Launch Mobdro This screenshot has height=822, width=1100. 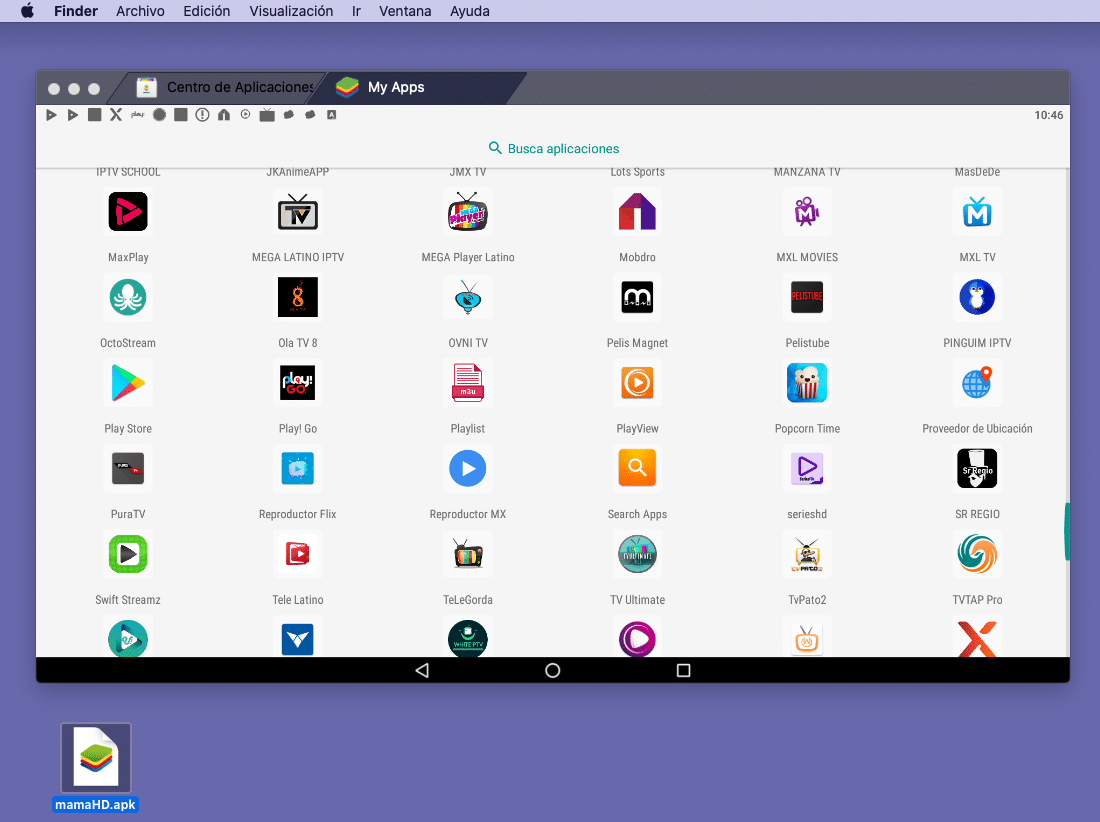(637, 211)
